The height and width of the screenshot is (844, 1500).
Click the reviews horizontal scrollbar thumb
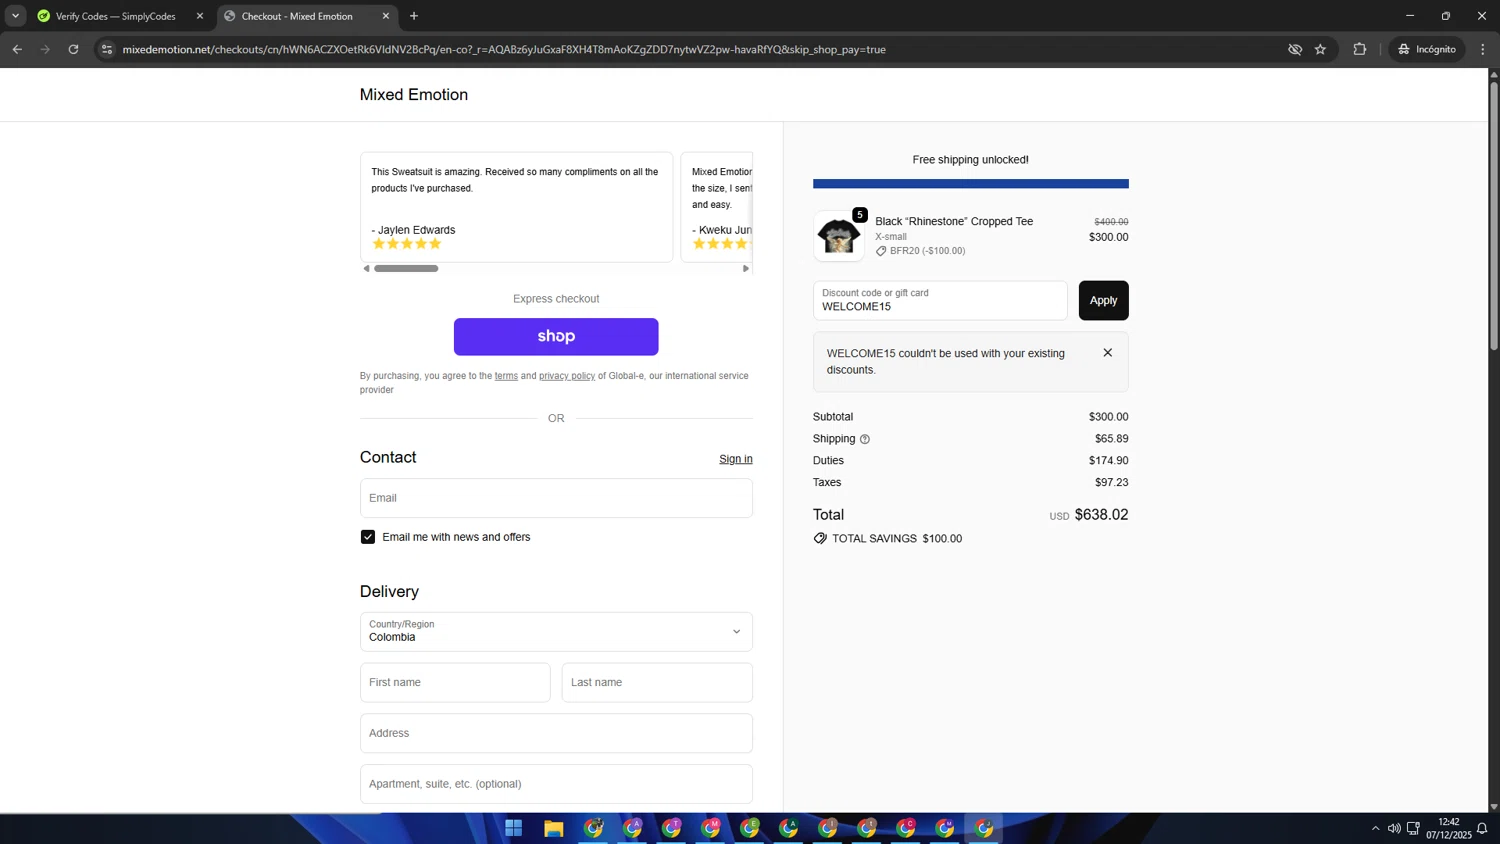pyautogui.click(x=406, y=268)
